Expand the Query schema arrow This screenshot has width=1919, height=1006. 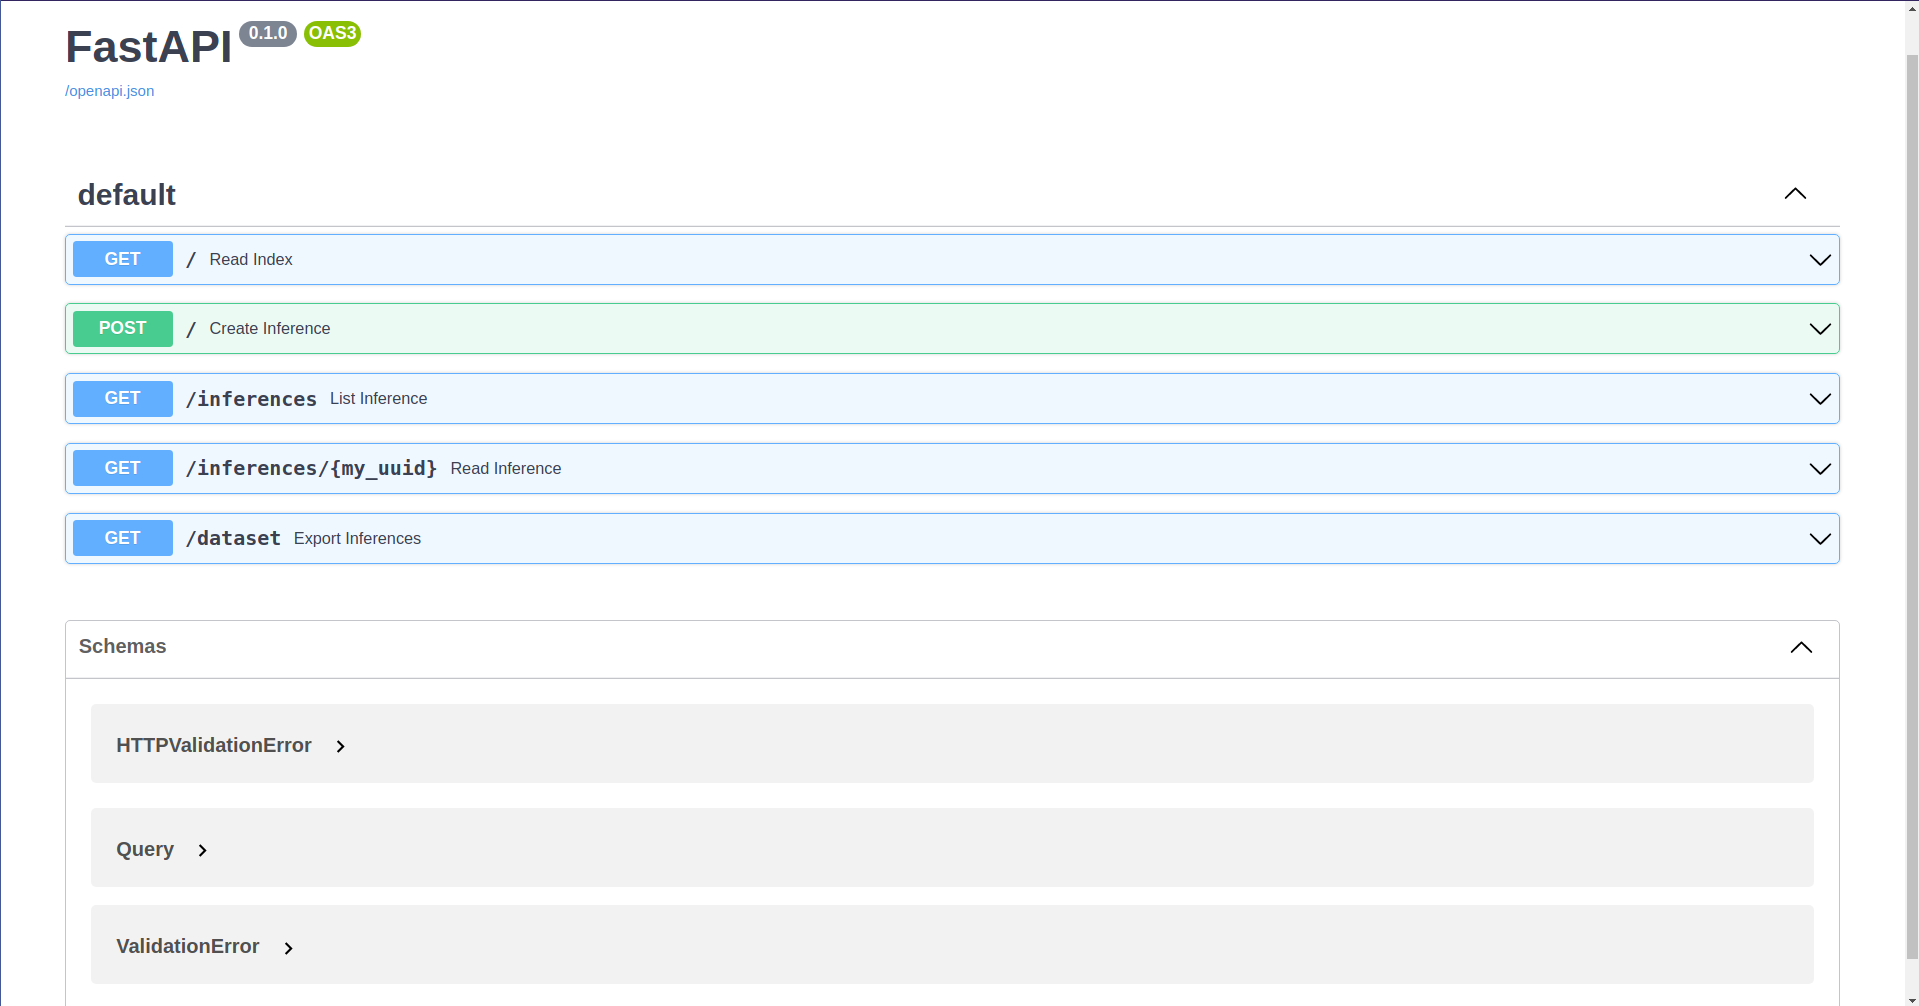pos(203,851)
